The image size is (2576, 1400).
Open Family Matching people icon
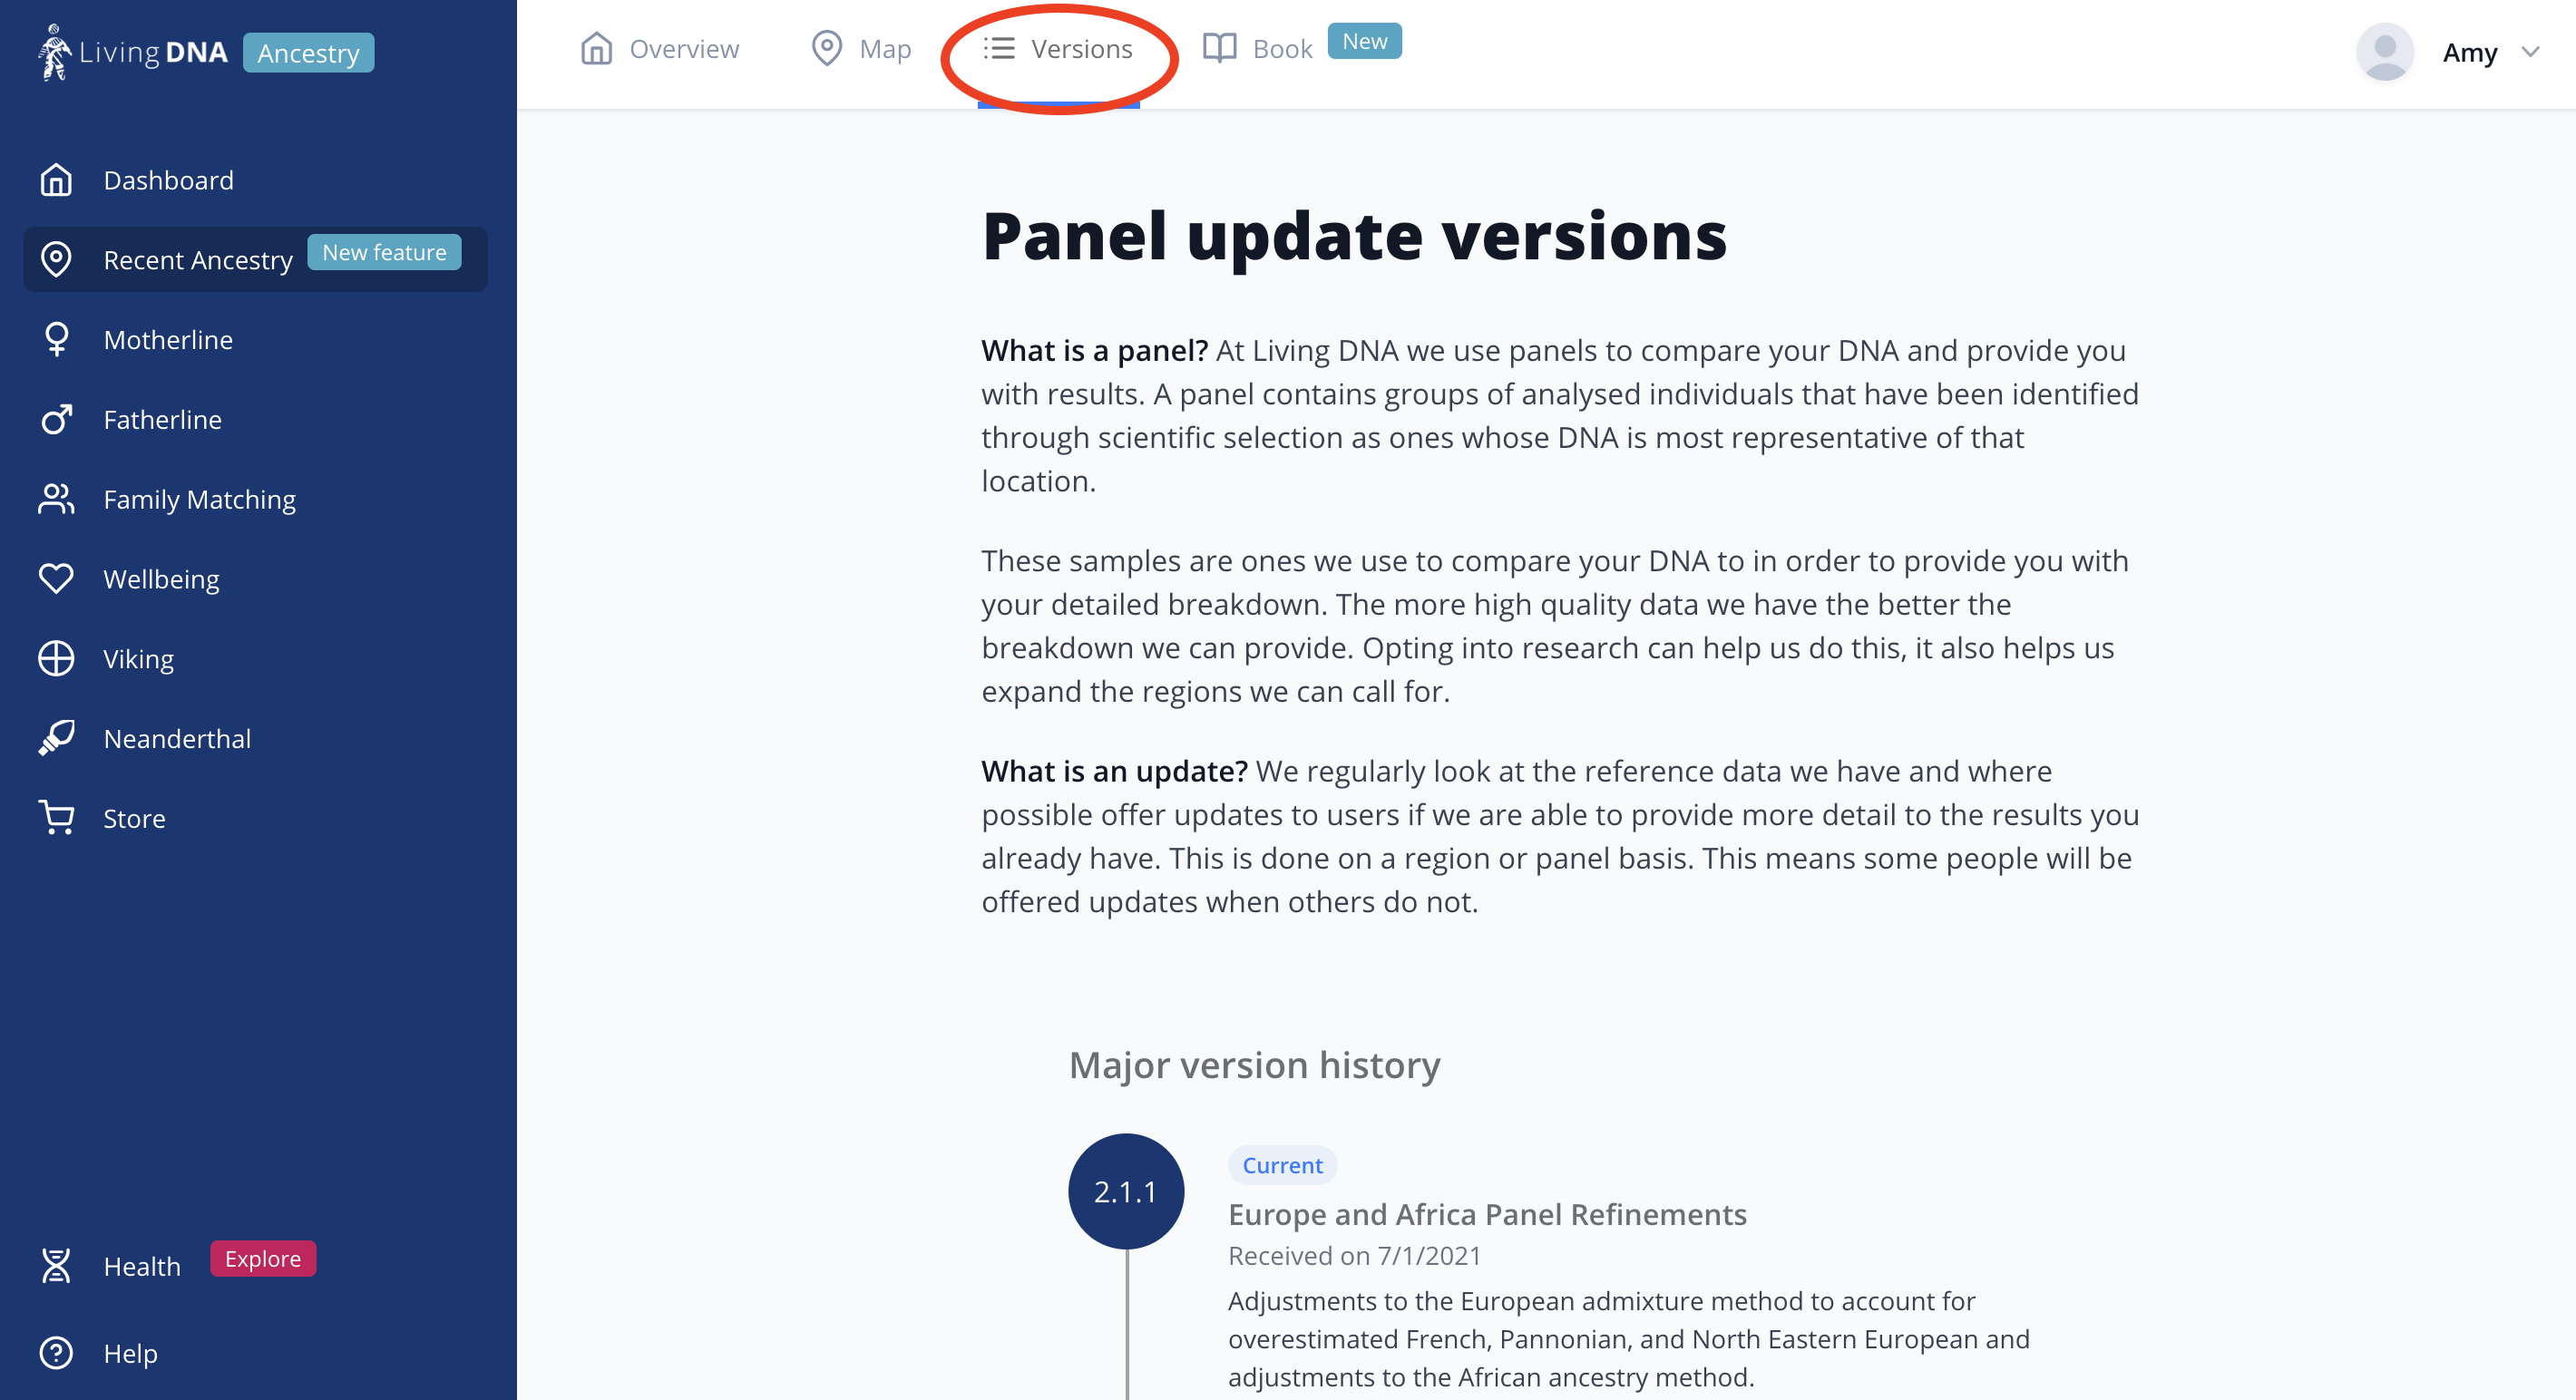56,499
